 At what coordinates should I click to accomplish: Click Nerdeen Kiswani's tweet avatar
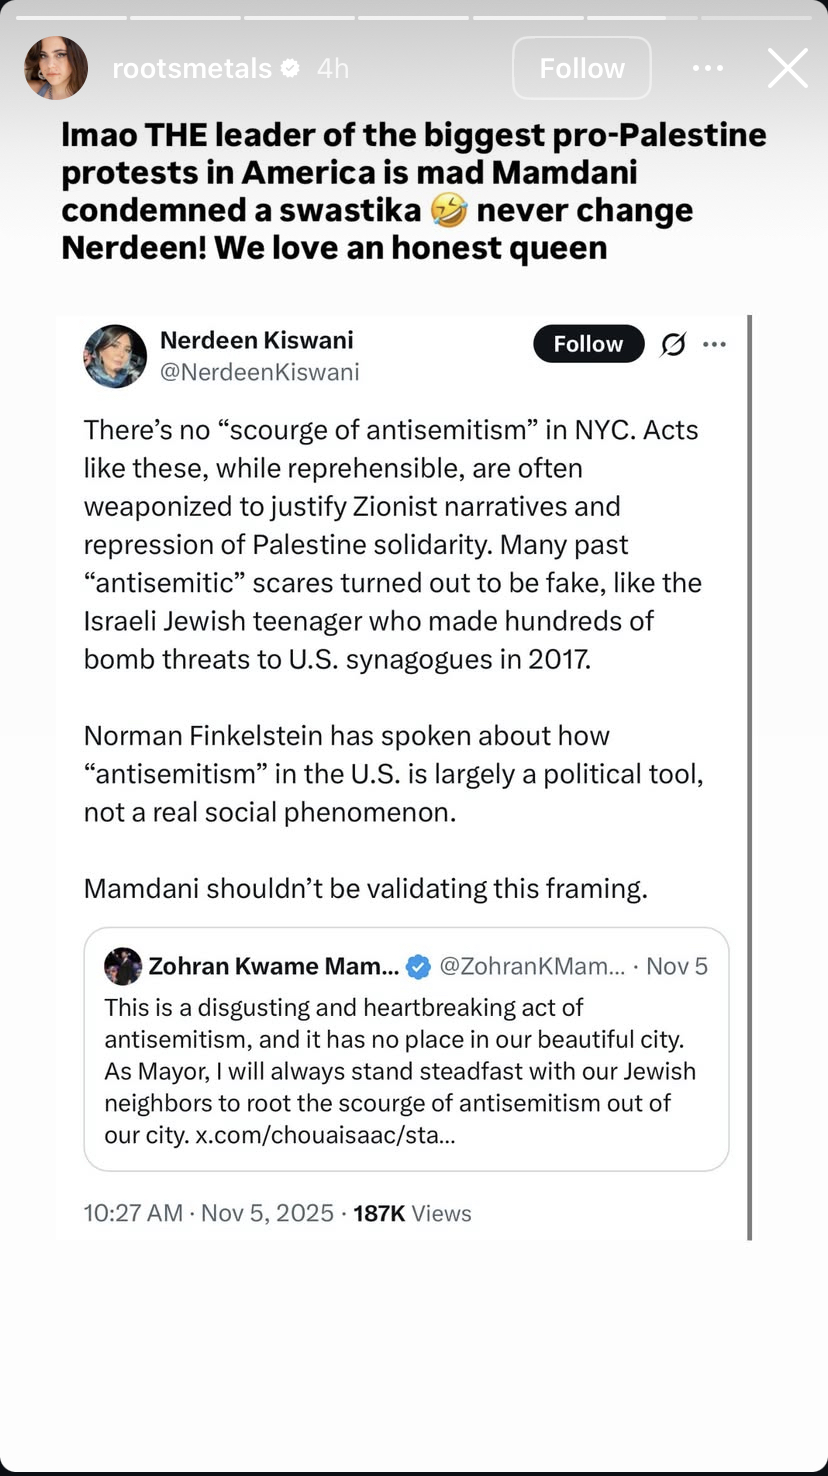click(x=115, y=356)
